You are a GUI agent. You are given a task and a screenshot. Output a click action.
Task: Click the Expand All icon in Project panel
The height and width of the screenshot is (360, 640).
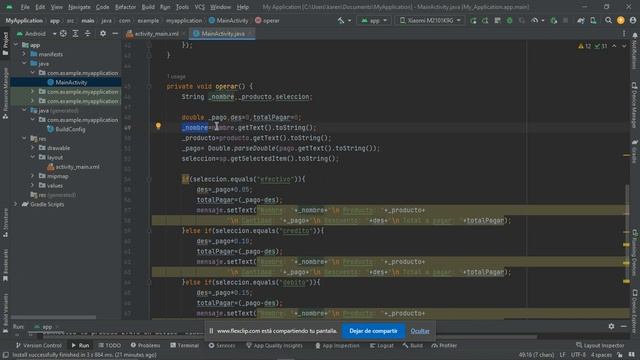pyautogui.click(x=76, y=34)
